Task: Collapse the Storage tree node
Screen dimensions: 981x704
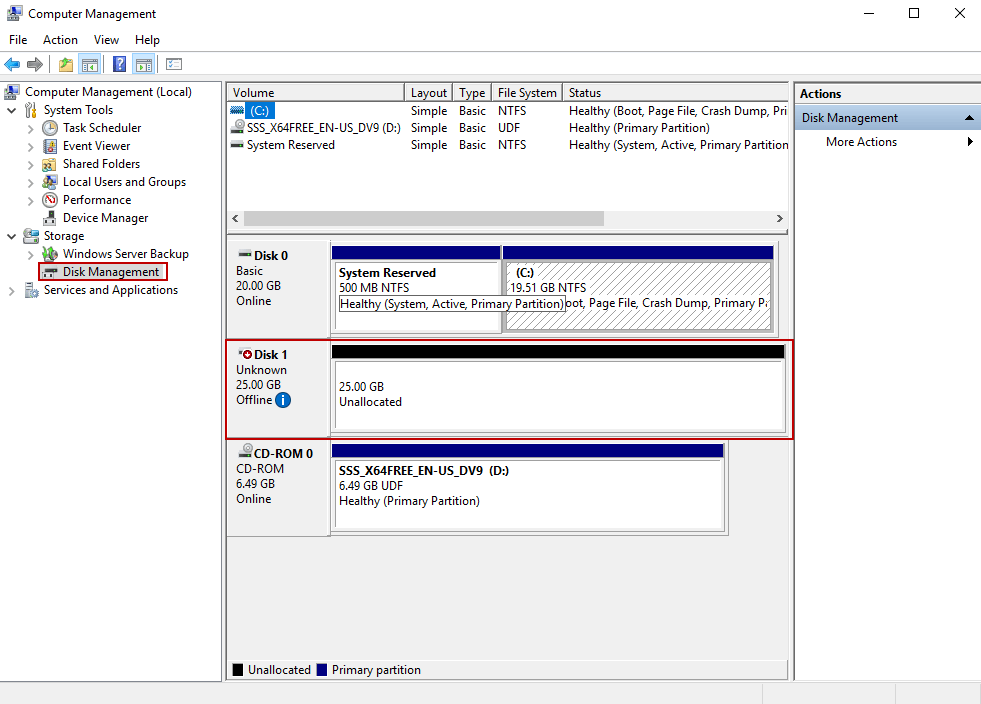Action: (x=10, y=235)
